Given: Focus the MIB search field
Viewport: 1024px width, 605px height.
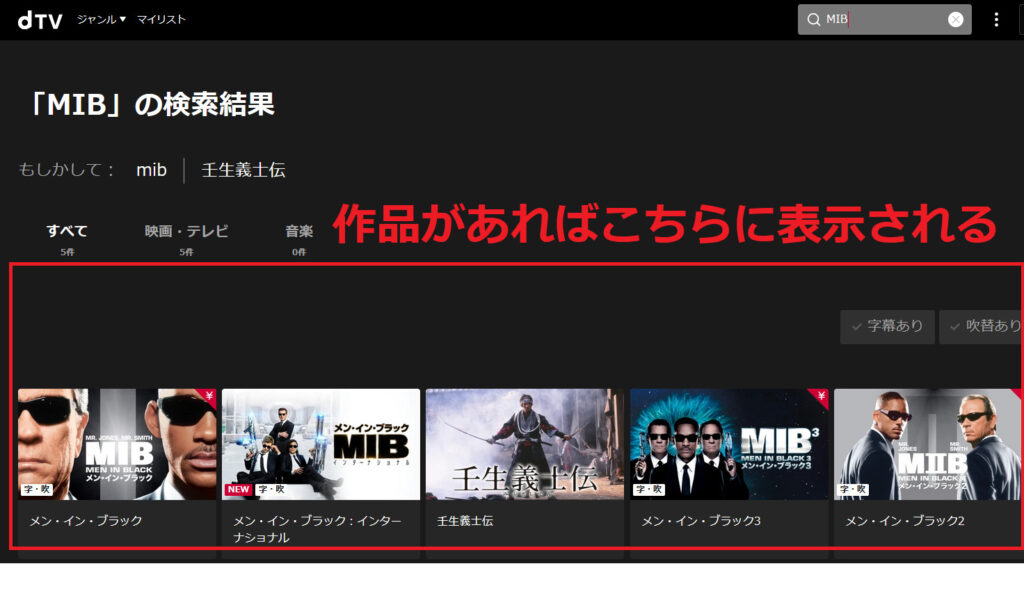Looking at the screenshot, I should [x=884, y=20].
